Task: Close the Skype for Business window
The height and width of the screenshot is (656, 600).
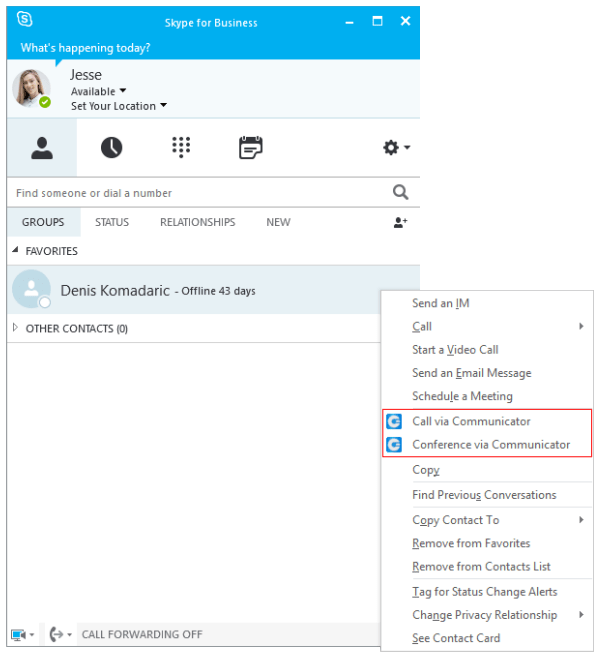Action: 405,21
